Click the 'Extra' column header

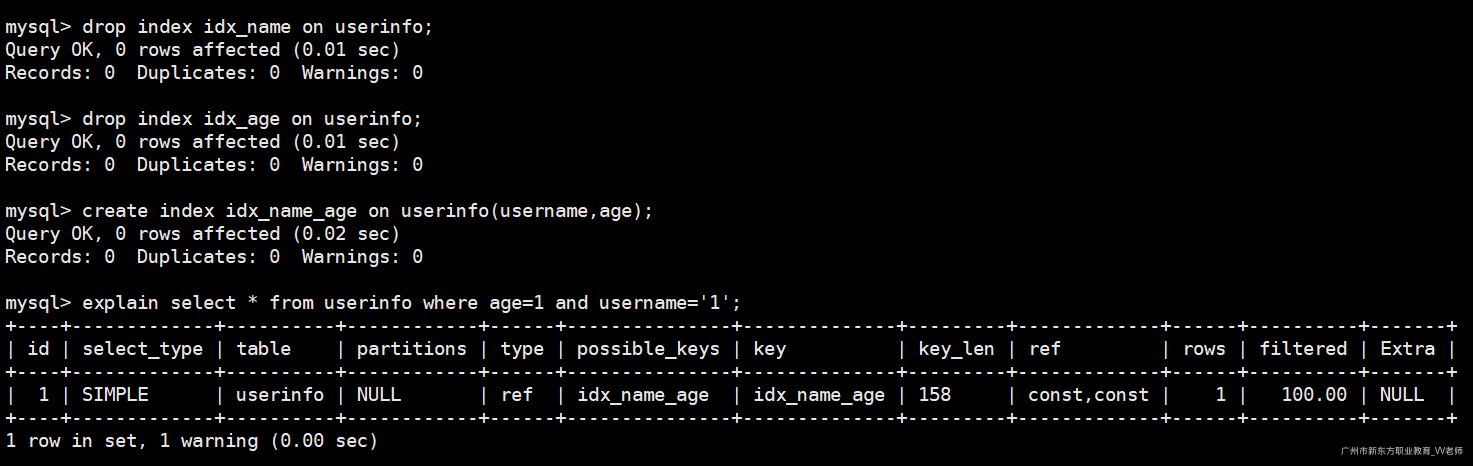point(1407,349)
